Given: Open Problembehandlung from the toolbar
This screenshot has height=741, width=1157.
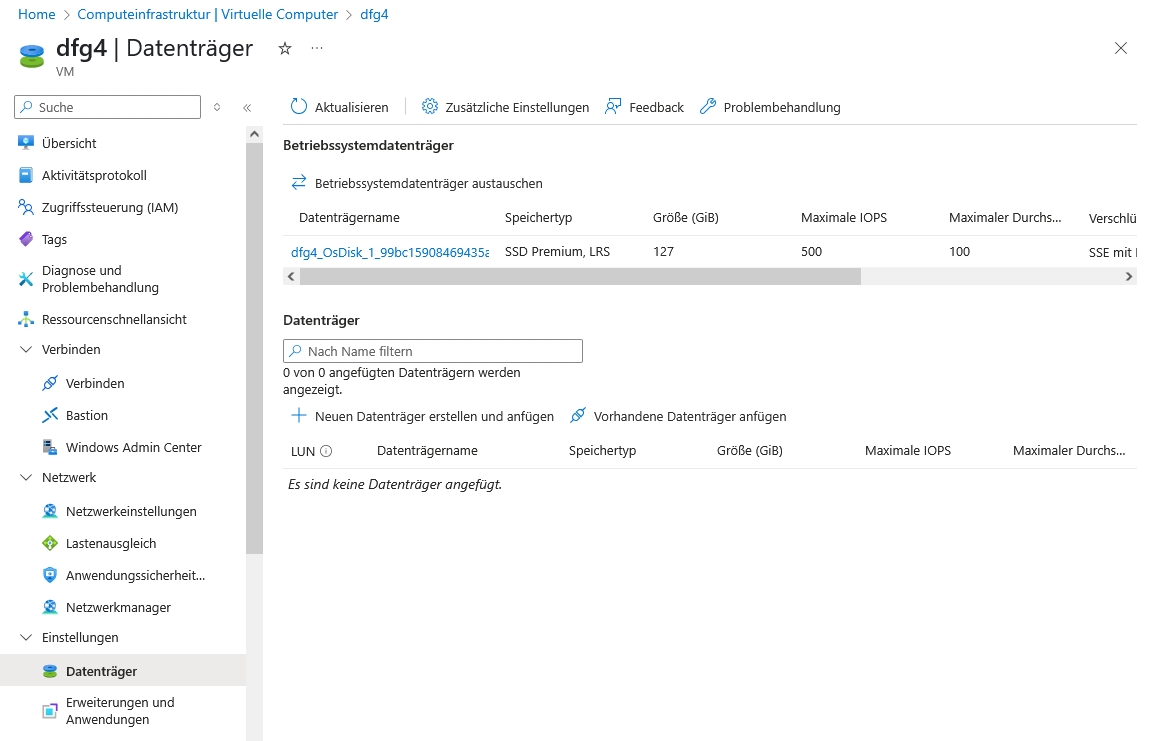Looking at the screenshot, I should coord(769,107).
